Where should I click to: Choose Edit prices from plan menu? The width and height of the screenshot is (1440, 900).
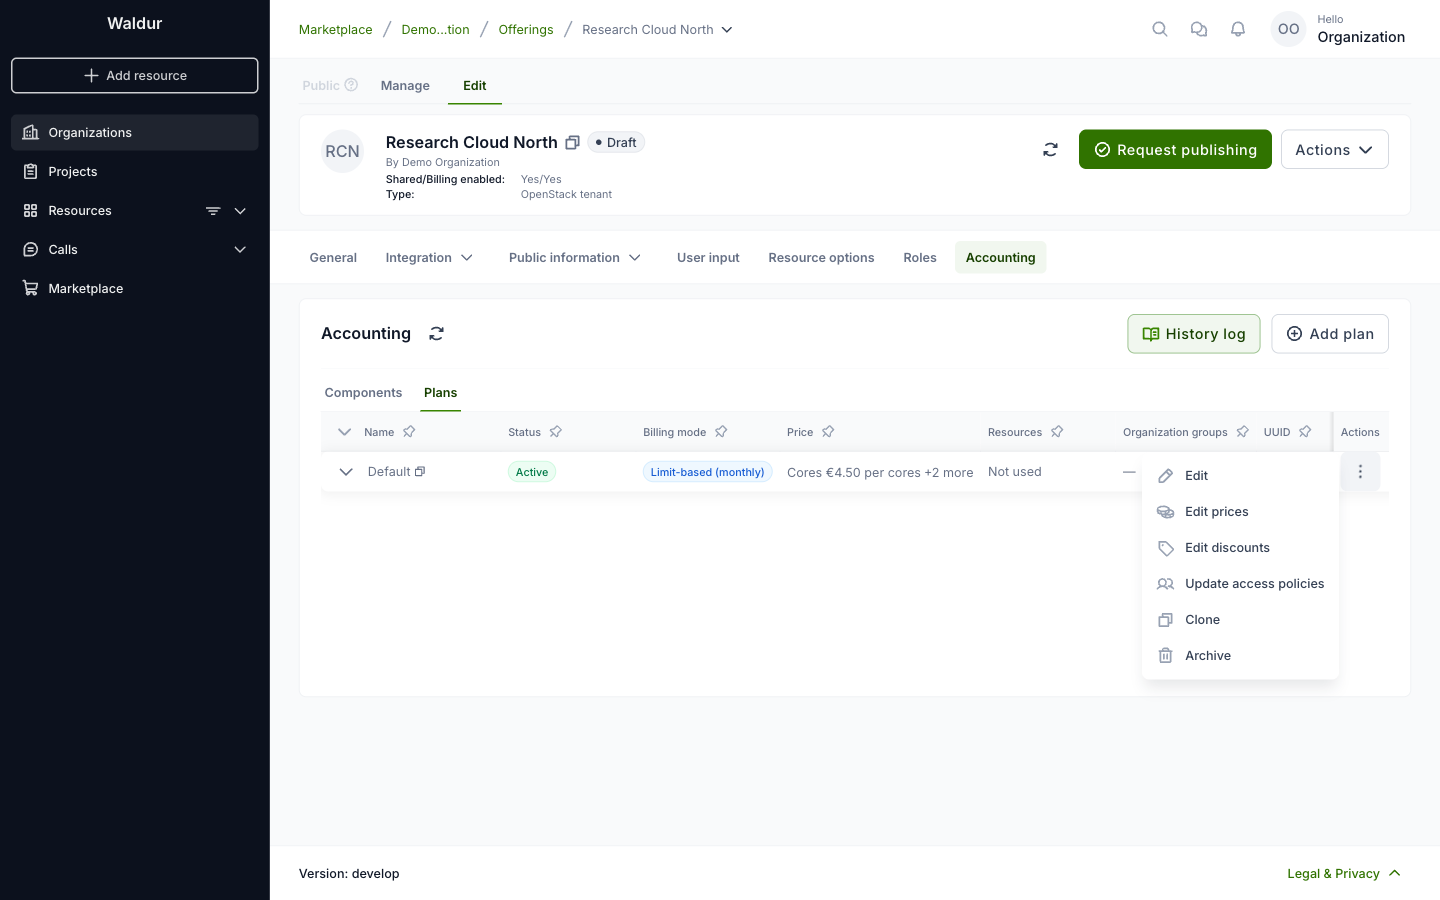tap(1240, 511)
